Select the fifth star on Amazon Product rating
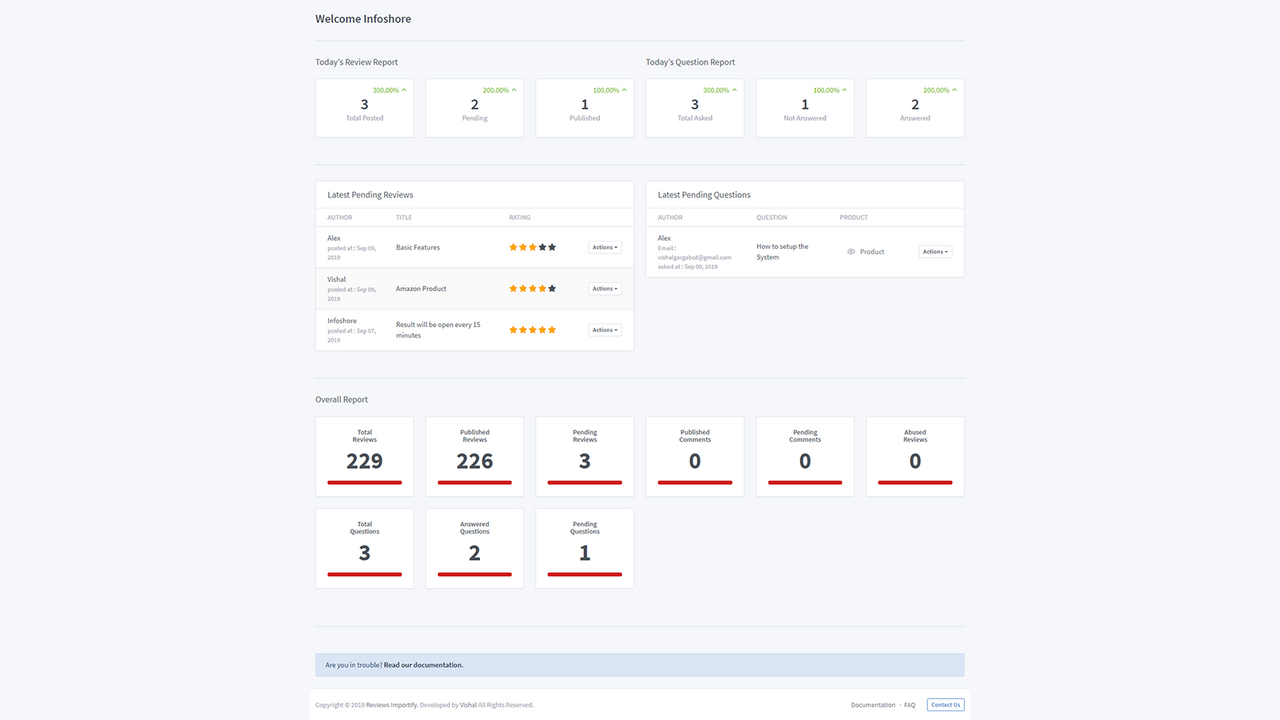This screenshot has width=1280, height=720. point(551,288)
